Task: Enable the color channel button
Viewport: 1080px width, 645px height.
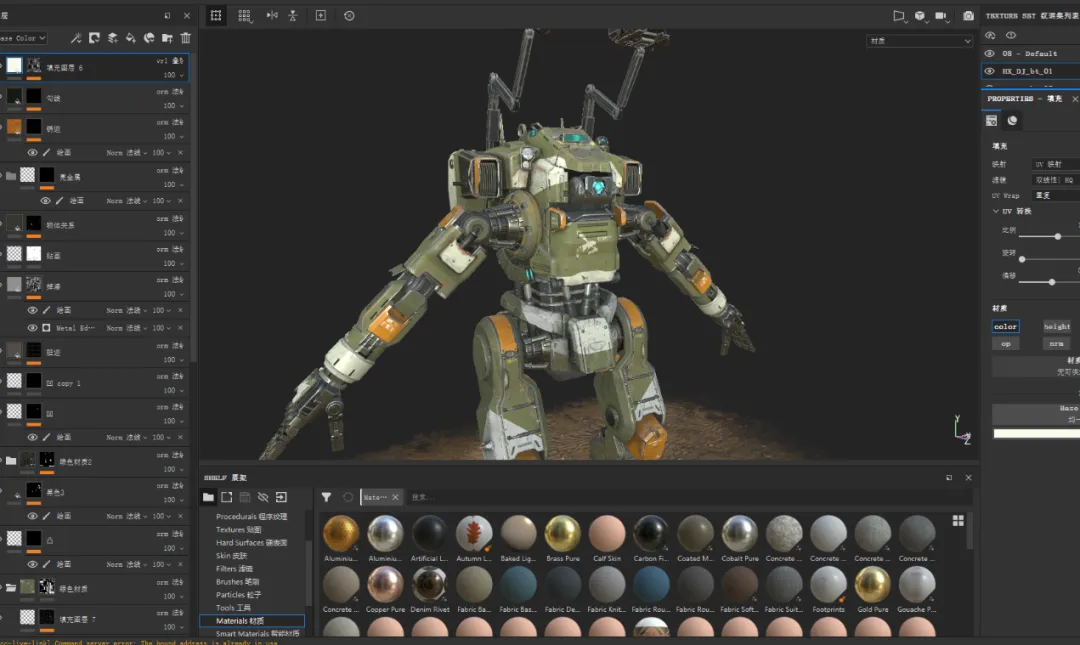Action: coord(1005,326)
